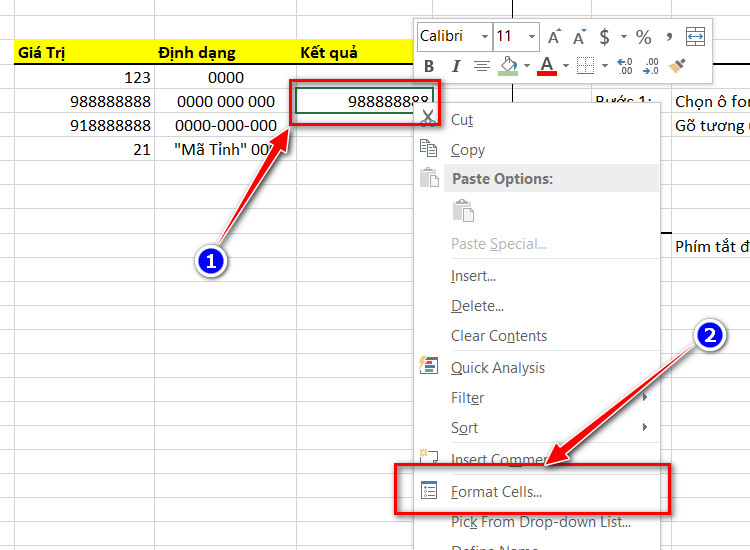Select cell starting with Phím tắt

pyautogui.click(x=711, y=246)
